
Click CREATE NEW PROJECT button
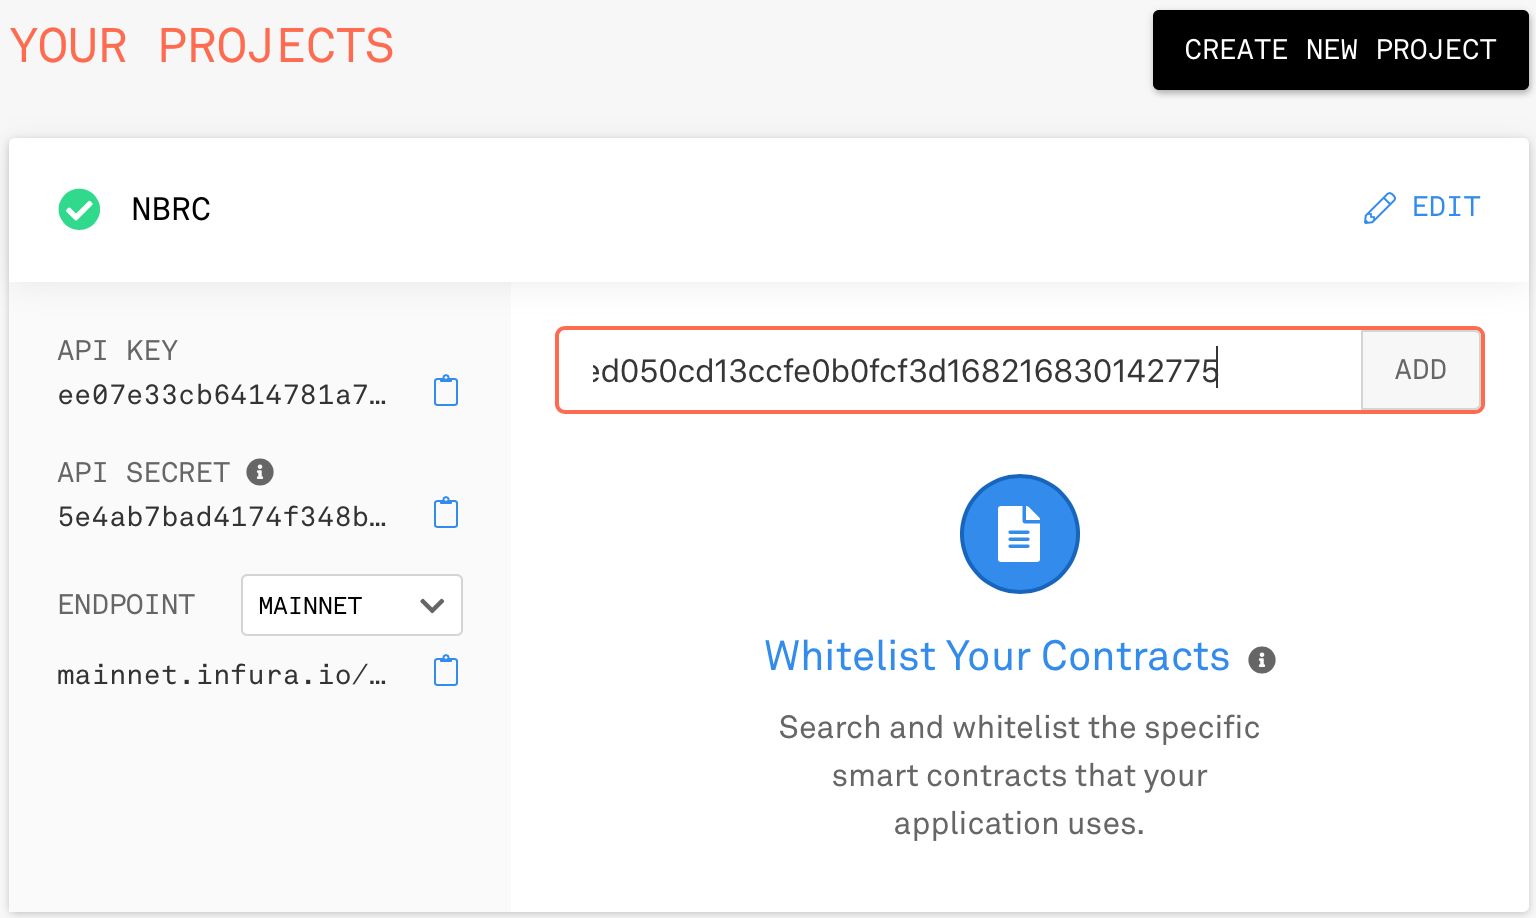(1340, 50)
